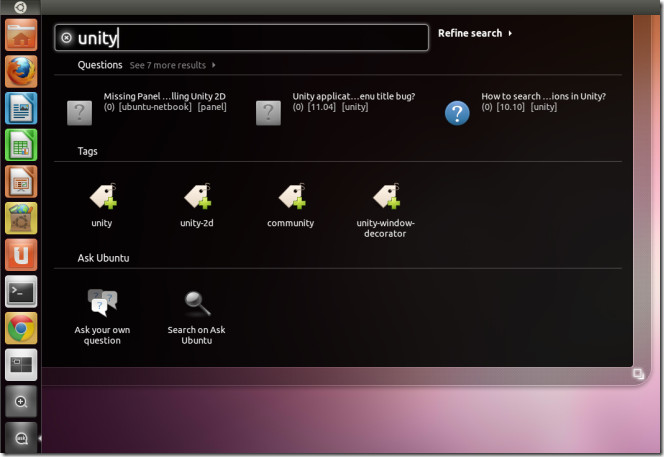Click Ask your own question icon
This screenshot has height=457, width=664.
point(102,303)
